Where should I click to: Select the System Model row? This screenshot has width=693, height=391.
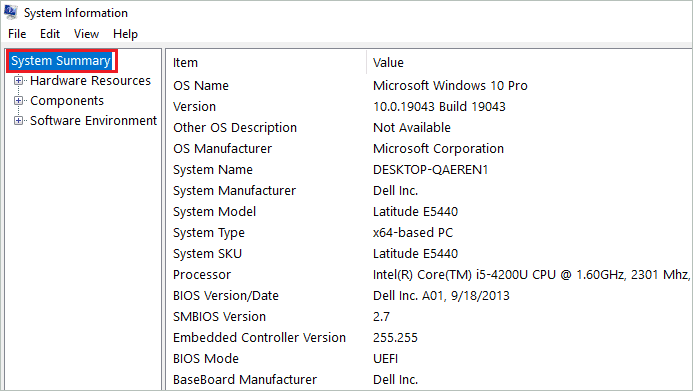tap(215, 212)
